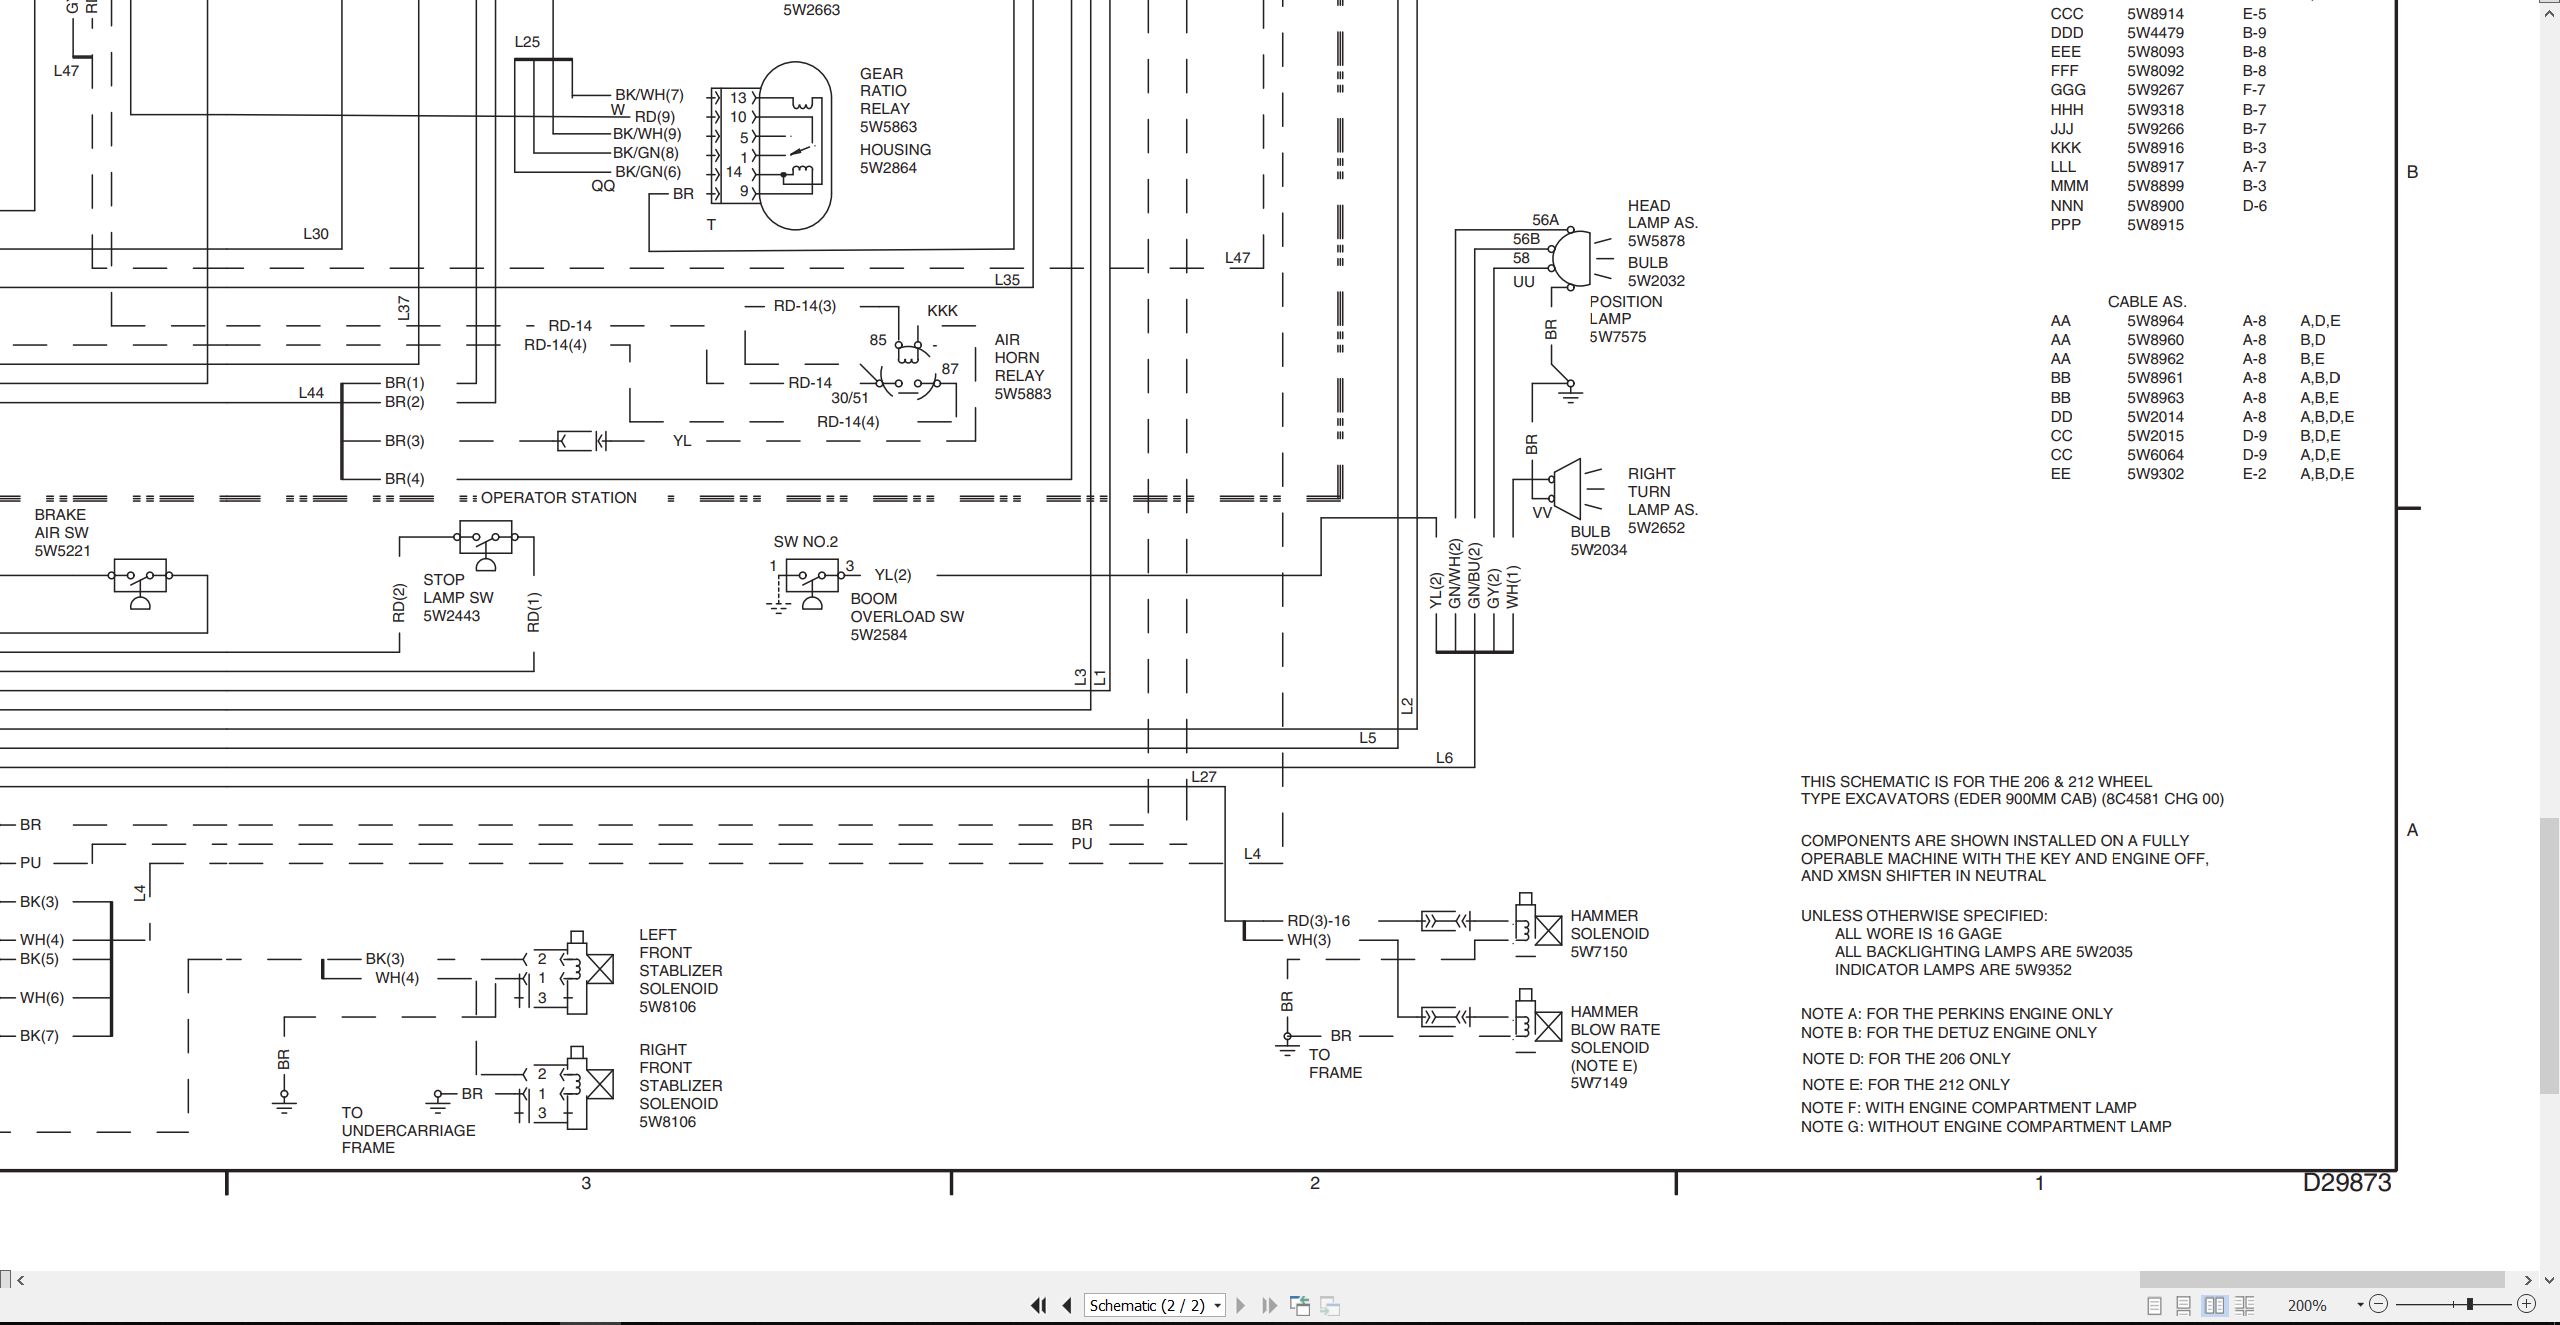Click the horizontal scrollbar left arrow

pyautogui.click(x=21, y=1279)
